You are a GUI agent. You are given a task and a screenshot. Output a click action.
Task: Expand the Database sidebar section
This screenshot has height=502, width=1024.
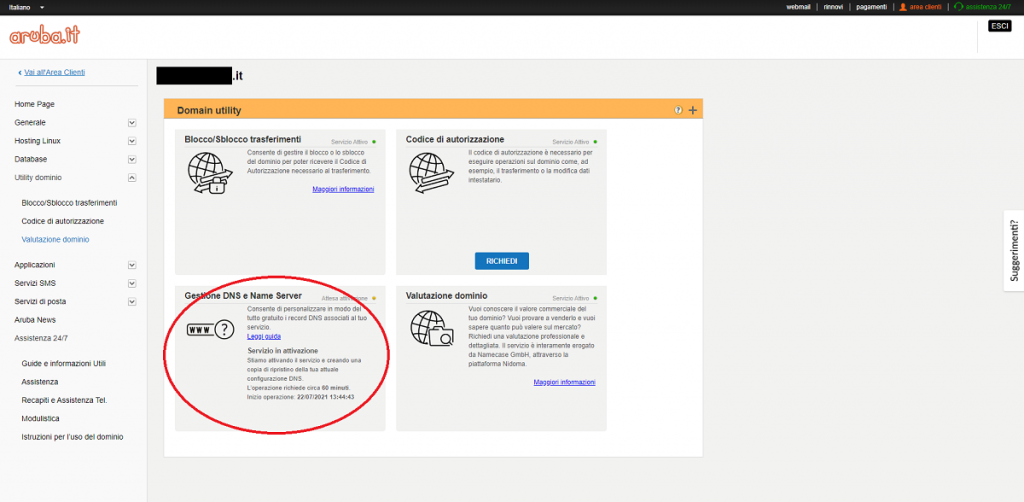132,159
